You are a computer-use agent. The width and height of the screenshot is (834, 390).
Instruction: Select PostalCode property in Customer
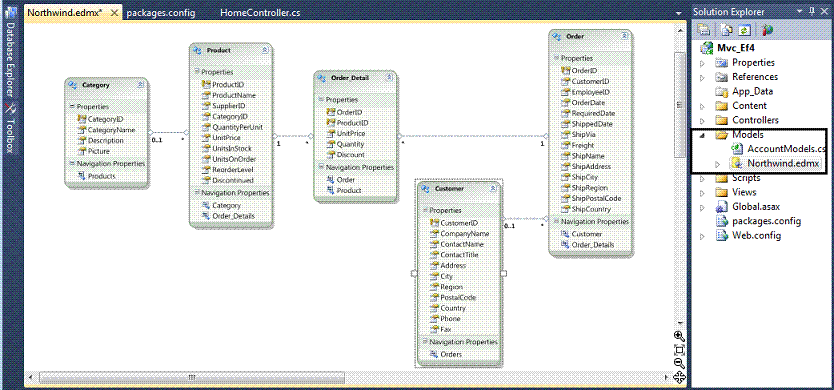(x=458, y=297)
